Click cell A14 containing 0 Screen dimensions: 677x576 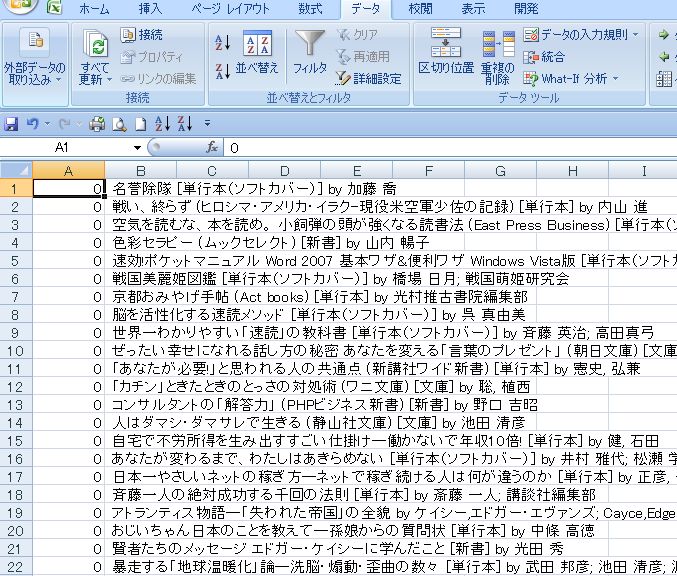coord(69,423)
